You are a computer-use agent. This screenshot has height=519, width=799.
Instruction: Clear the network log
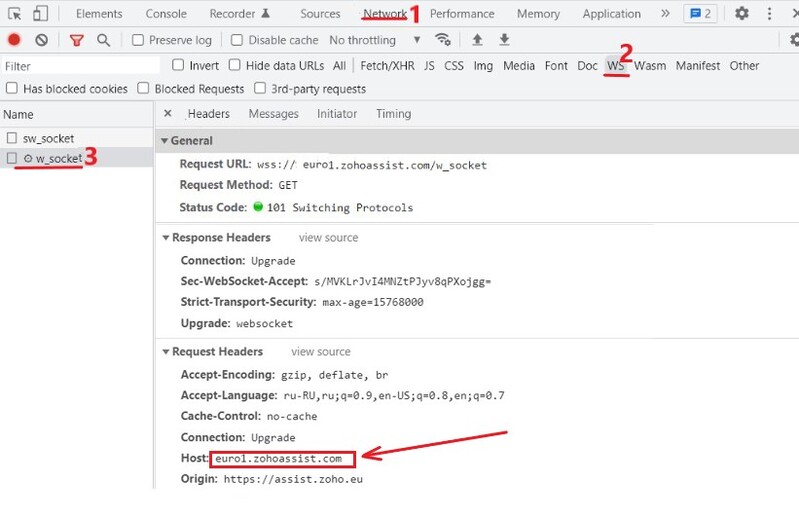pyautogui.click(x=42, y=40)
